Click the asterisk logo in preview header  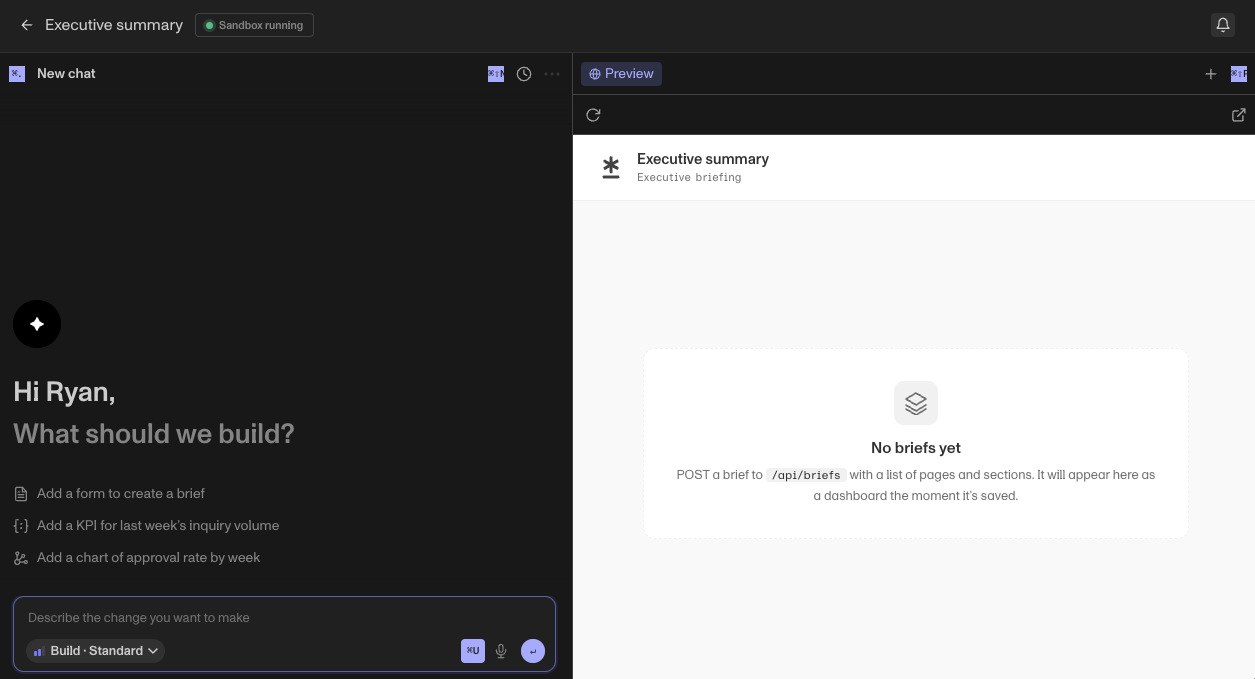(x=611, y=167)
